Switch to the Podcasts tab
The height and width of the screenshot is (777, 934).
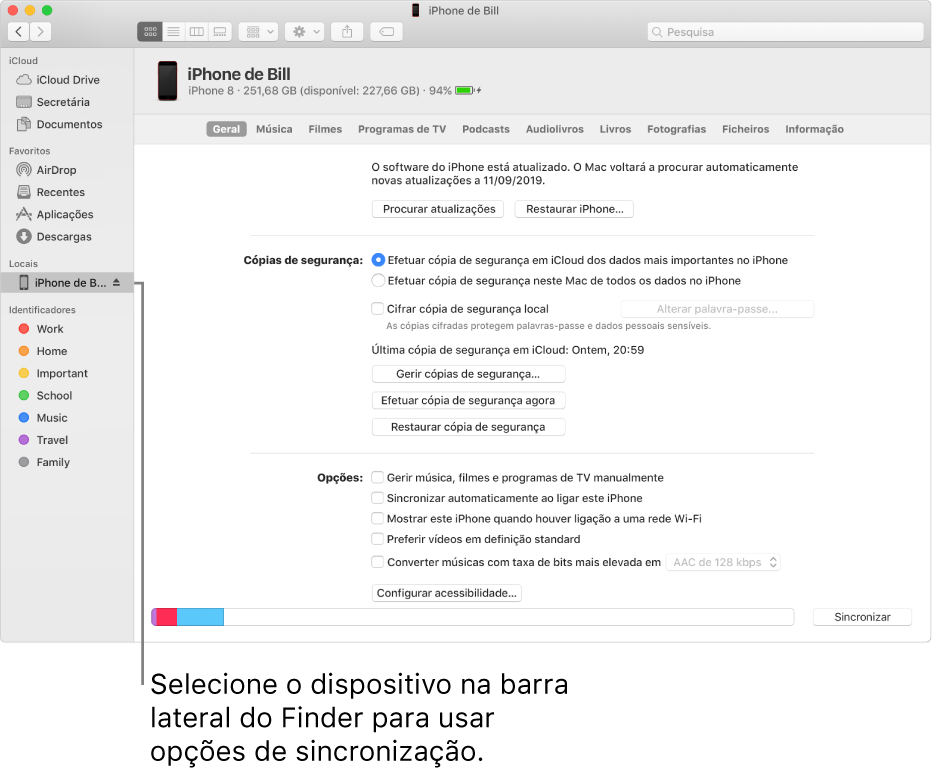coord(486,129)
